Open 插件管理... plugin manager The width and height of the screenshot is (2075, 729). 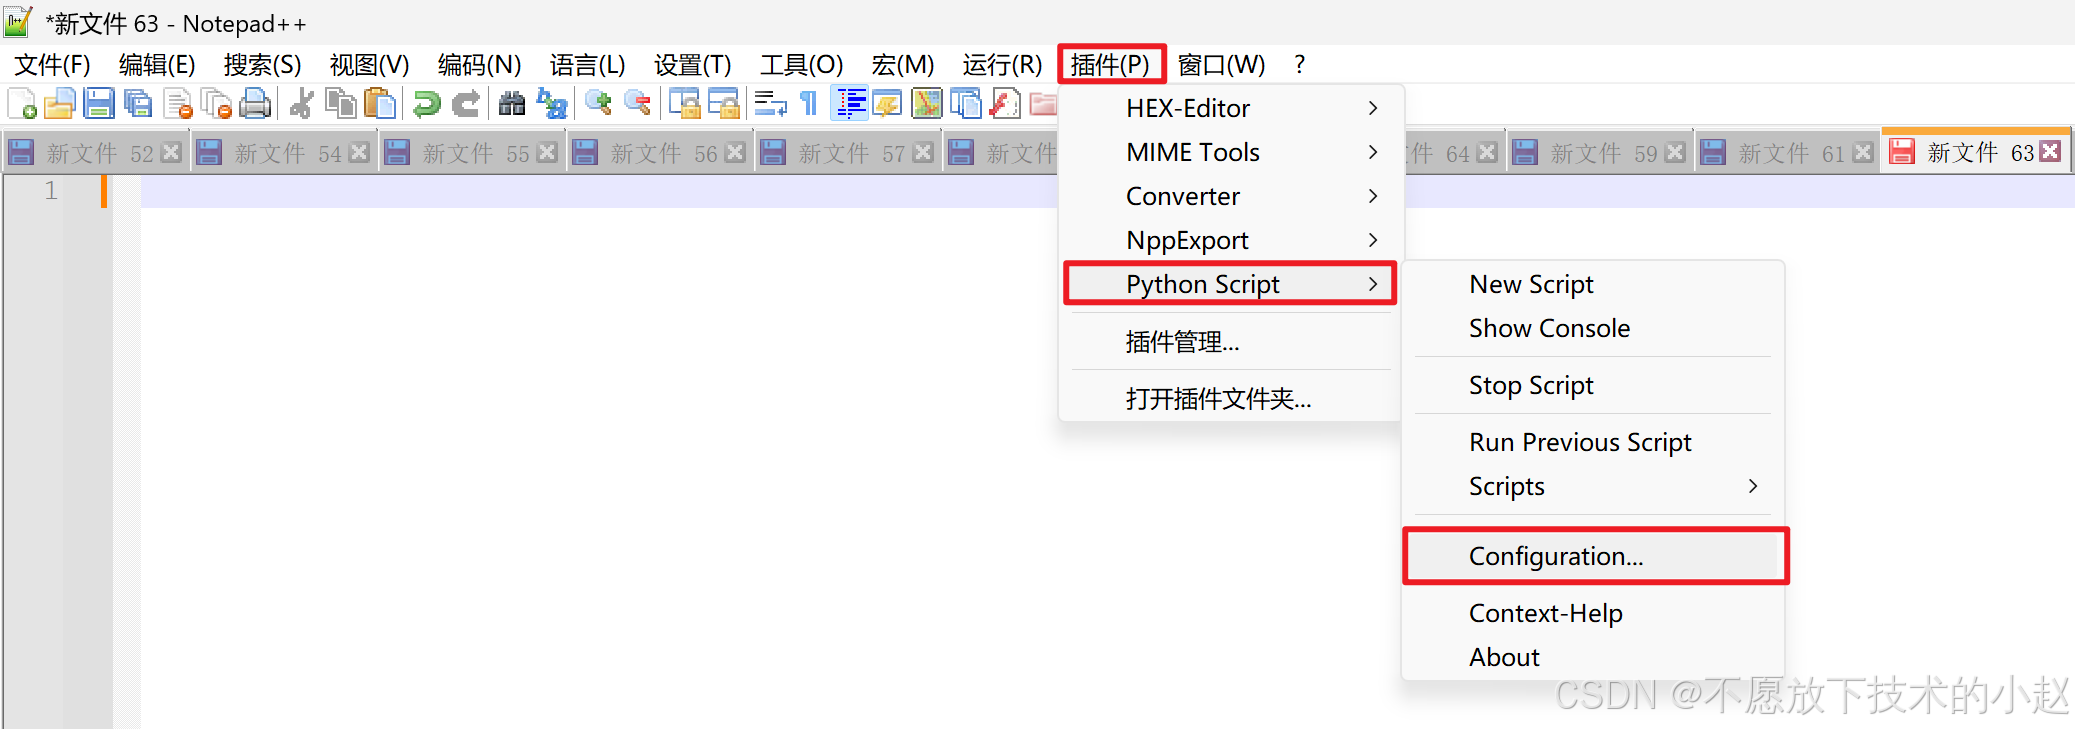pos(1231,342)
